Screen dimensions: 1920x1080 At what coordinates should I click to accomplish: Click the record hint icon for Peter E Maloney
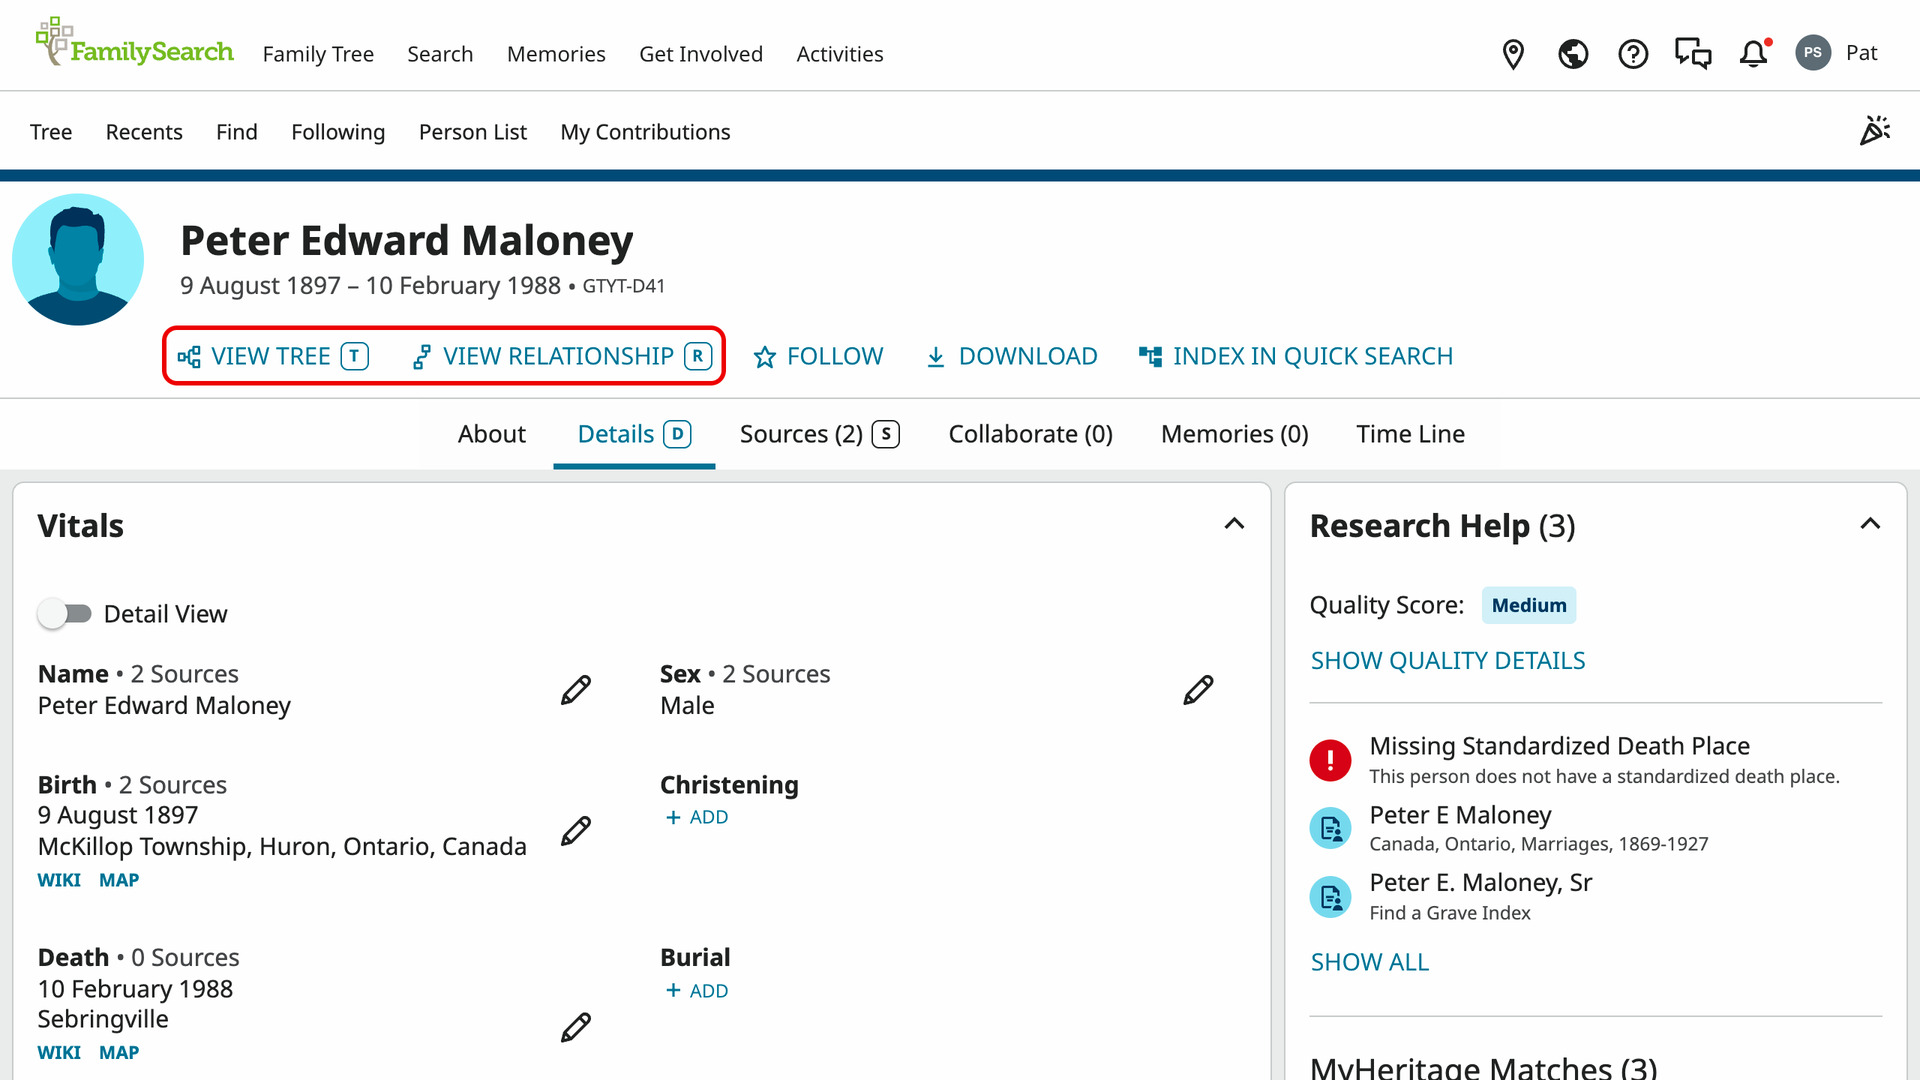click(1330, 828)
